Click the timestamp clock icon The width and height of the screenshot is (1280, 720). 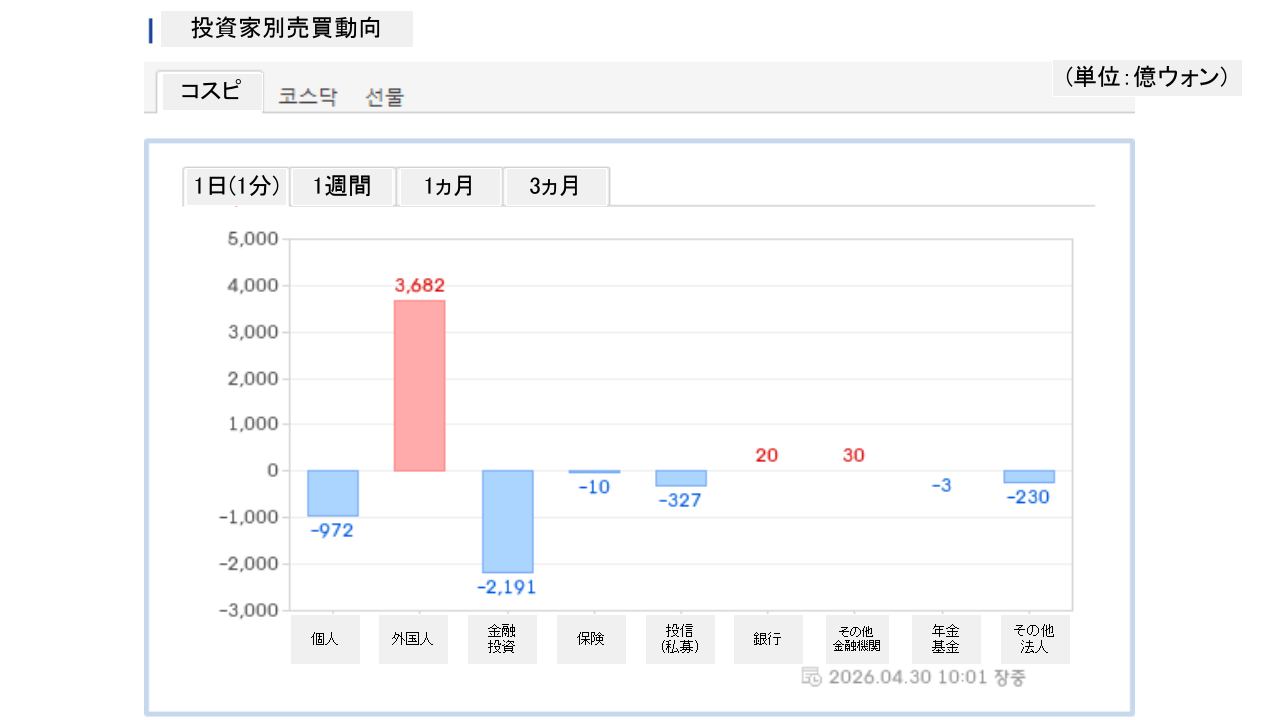tap(812, 677)
